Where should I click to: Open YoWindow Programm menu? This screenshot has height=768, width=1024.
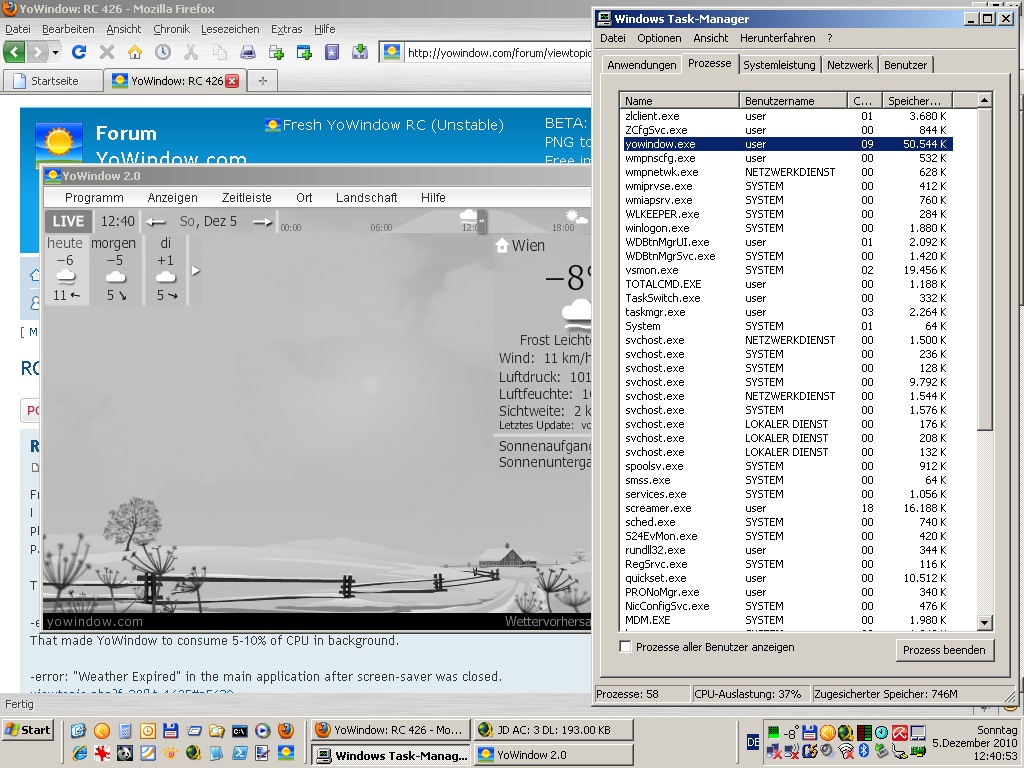point(94,198)
